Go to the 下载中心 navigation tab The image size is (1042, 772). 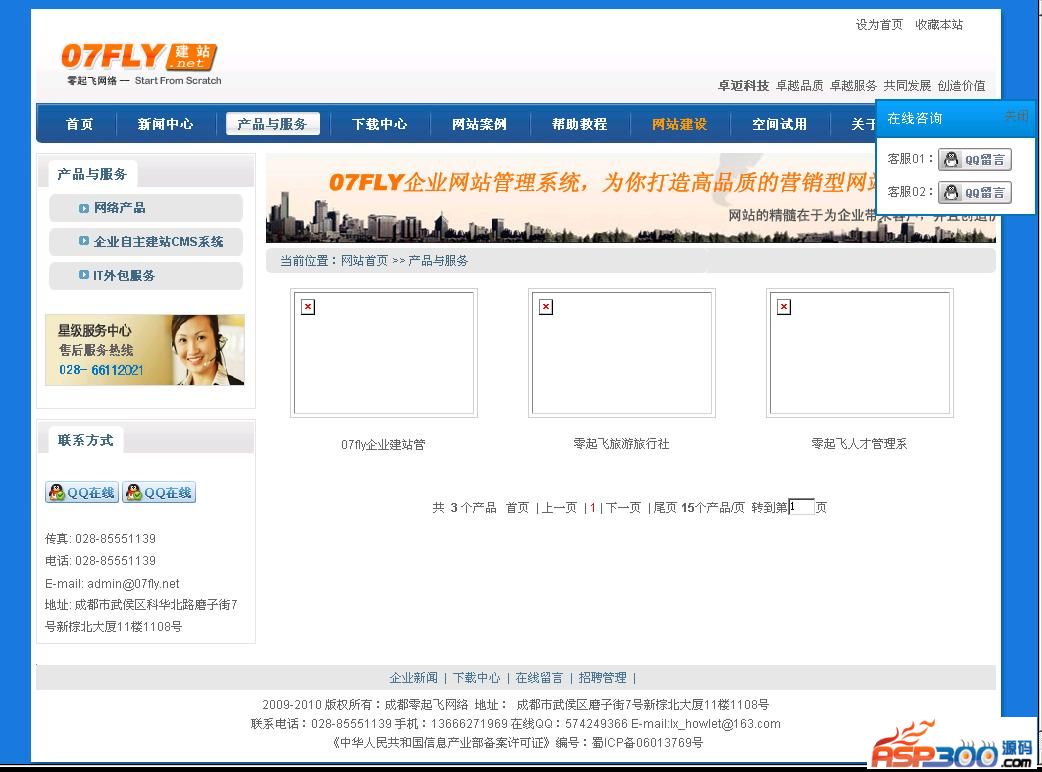[379, 124]
